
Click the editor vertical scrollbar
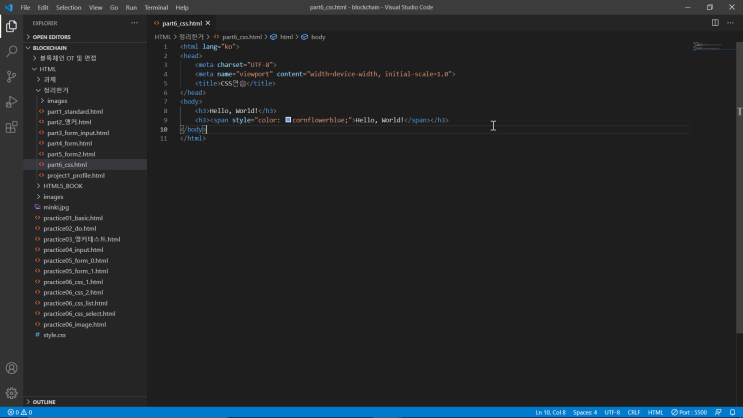[739, 190]
